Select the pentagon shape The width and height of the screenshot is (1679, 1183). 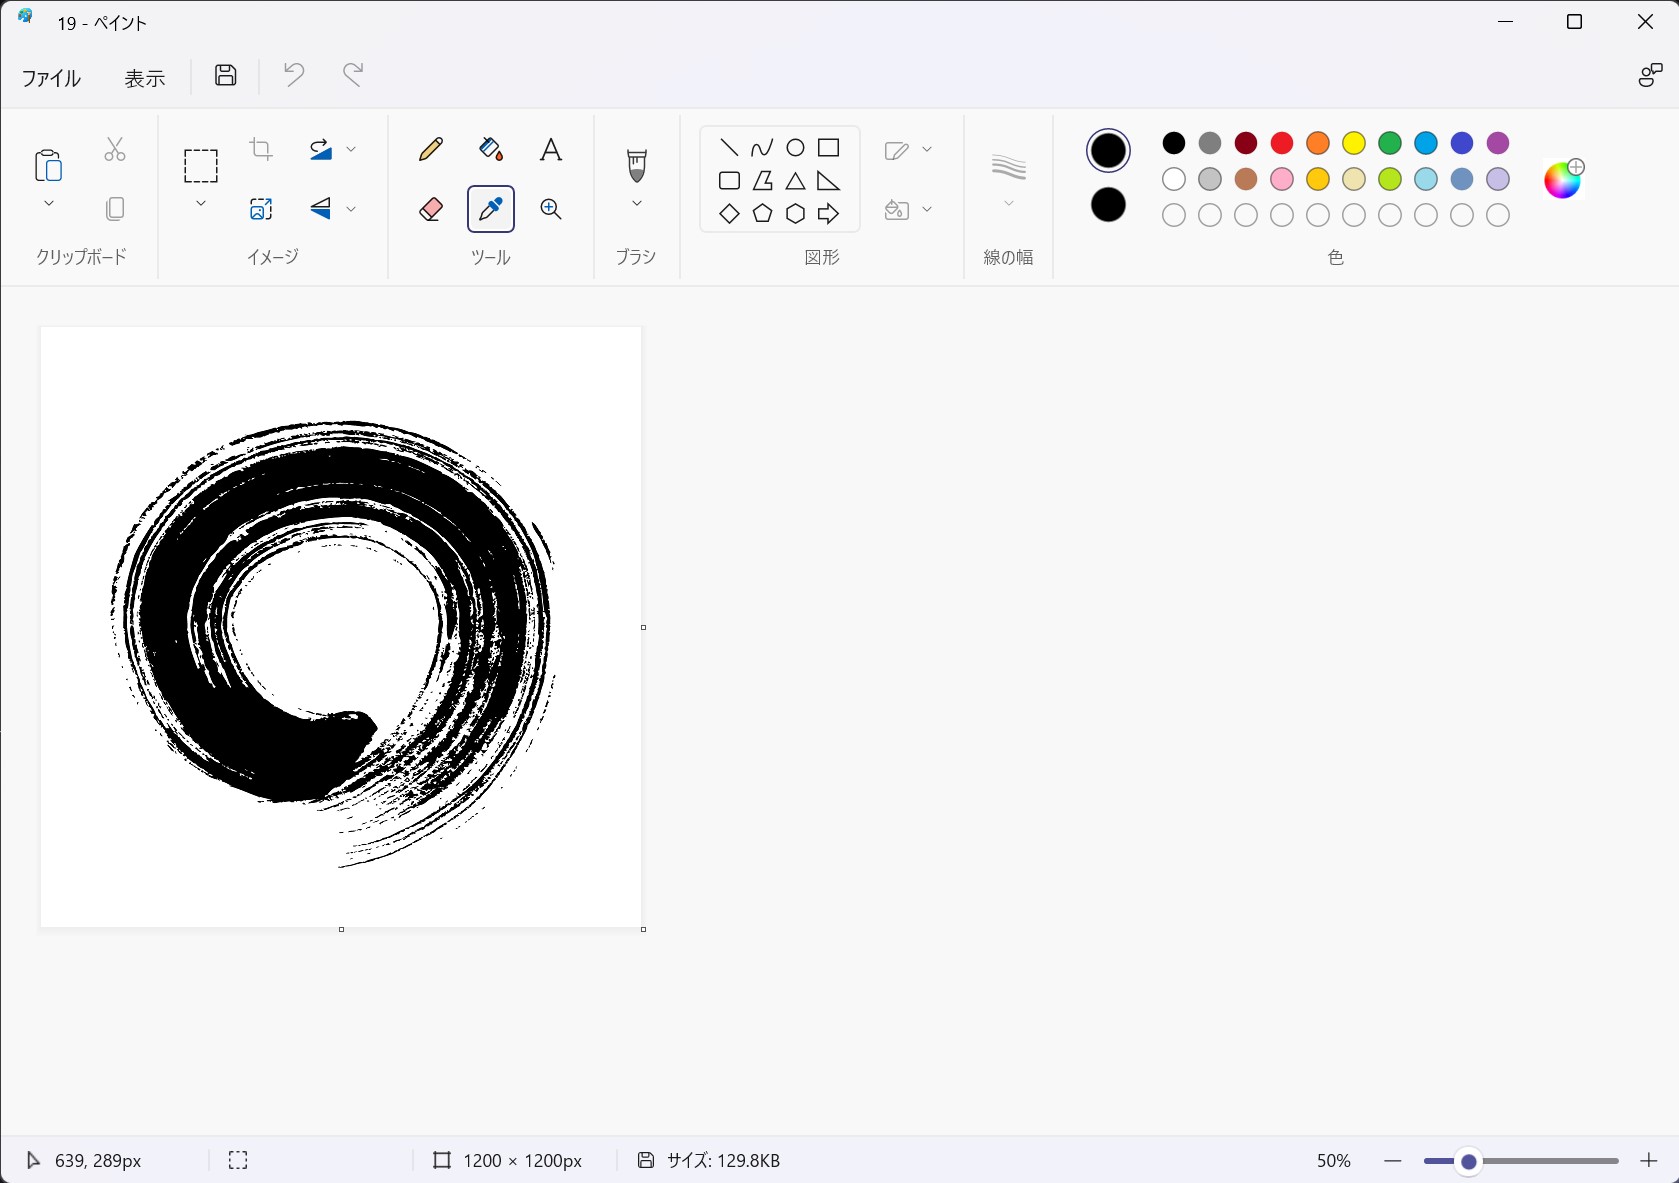[x=762, y=214]
